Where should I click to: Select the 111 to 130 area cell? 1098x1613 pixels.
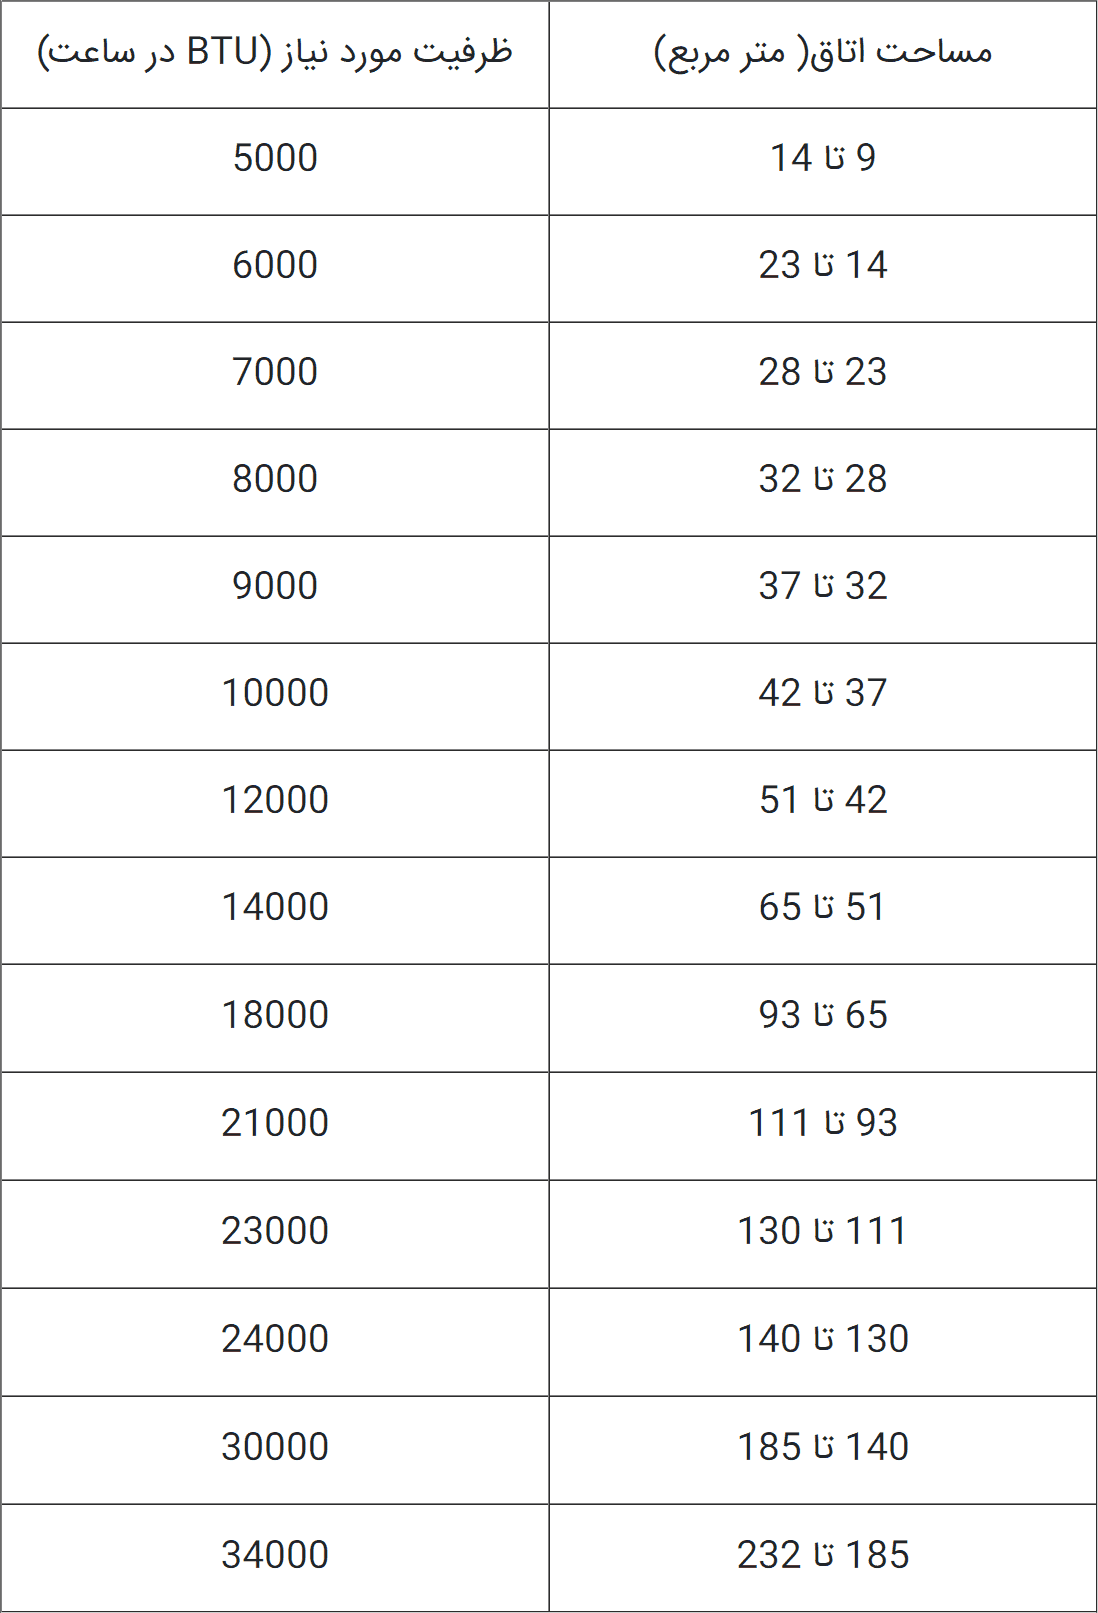pyautogui.click(x=823, y=1231)
